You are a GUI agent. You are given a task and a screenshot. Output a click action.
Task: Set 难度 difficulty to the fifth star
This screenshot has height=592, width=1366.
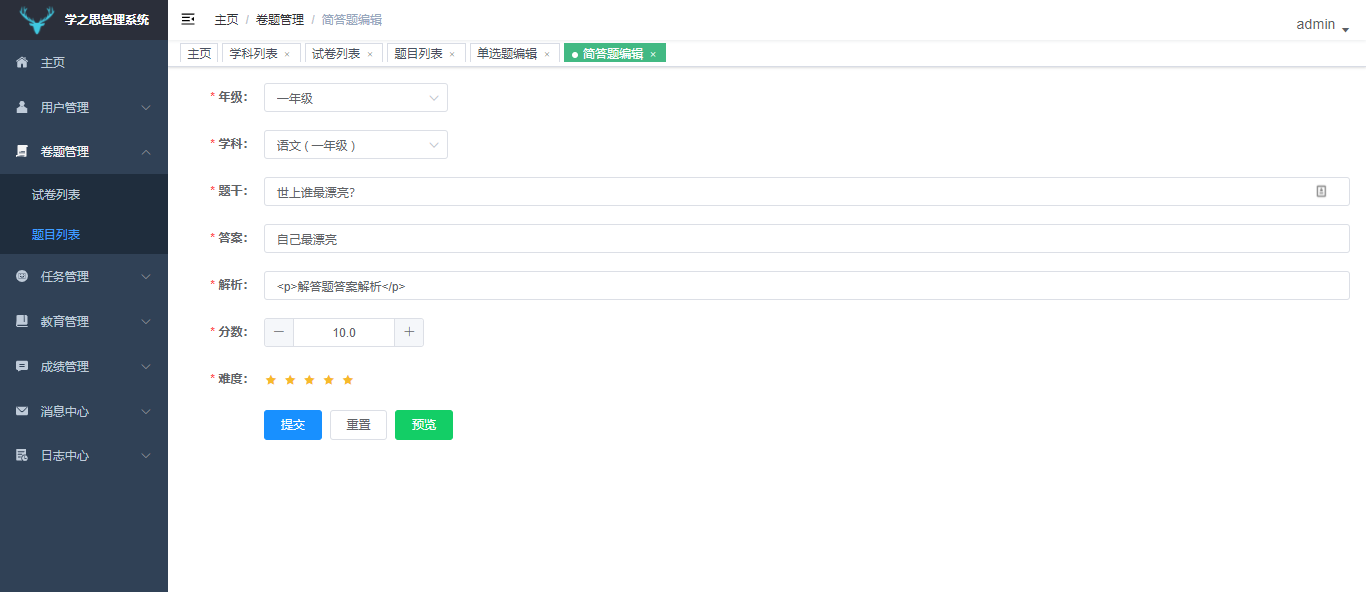pyautogui.click(x=348, y=379)
